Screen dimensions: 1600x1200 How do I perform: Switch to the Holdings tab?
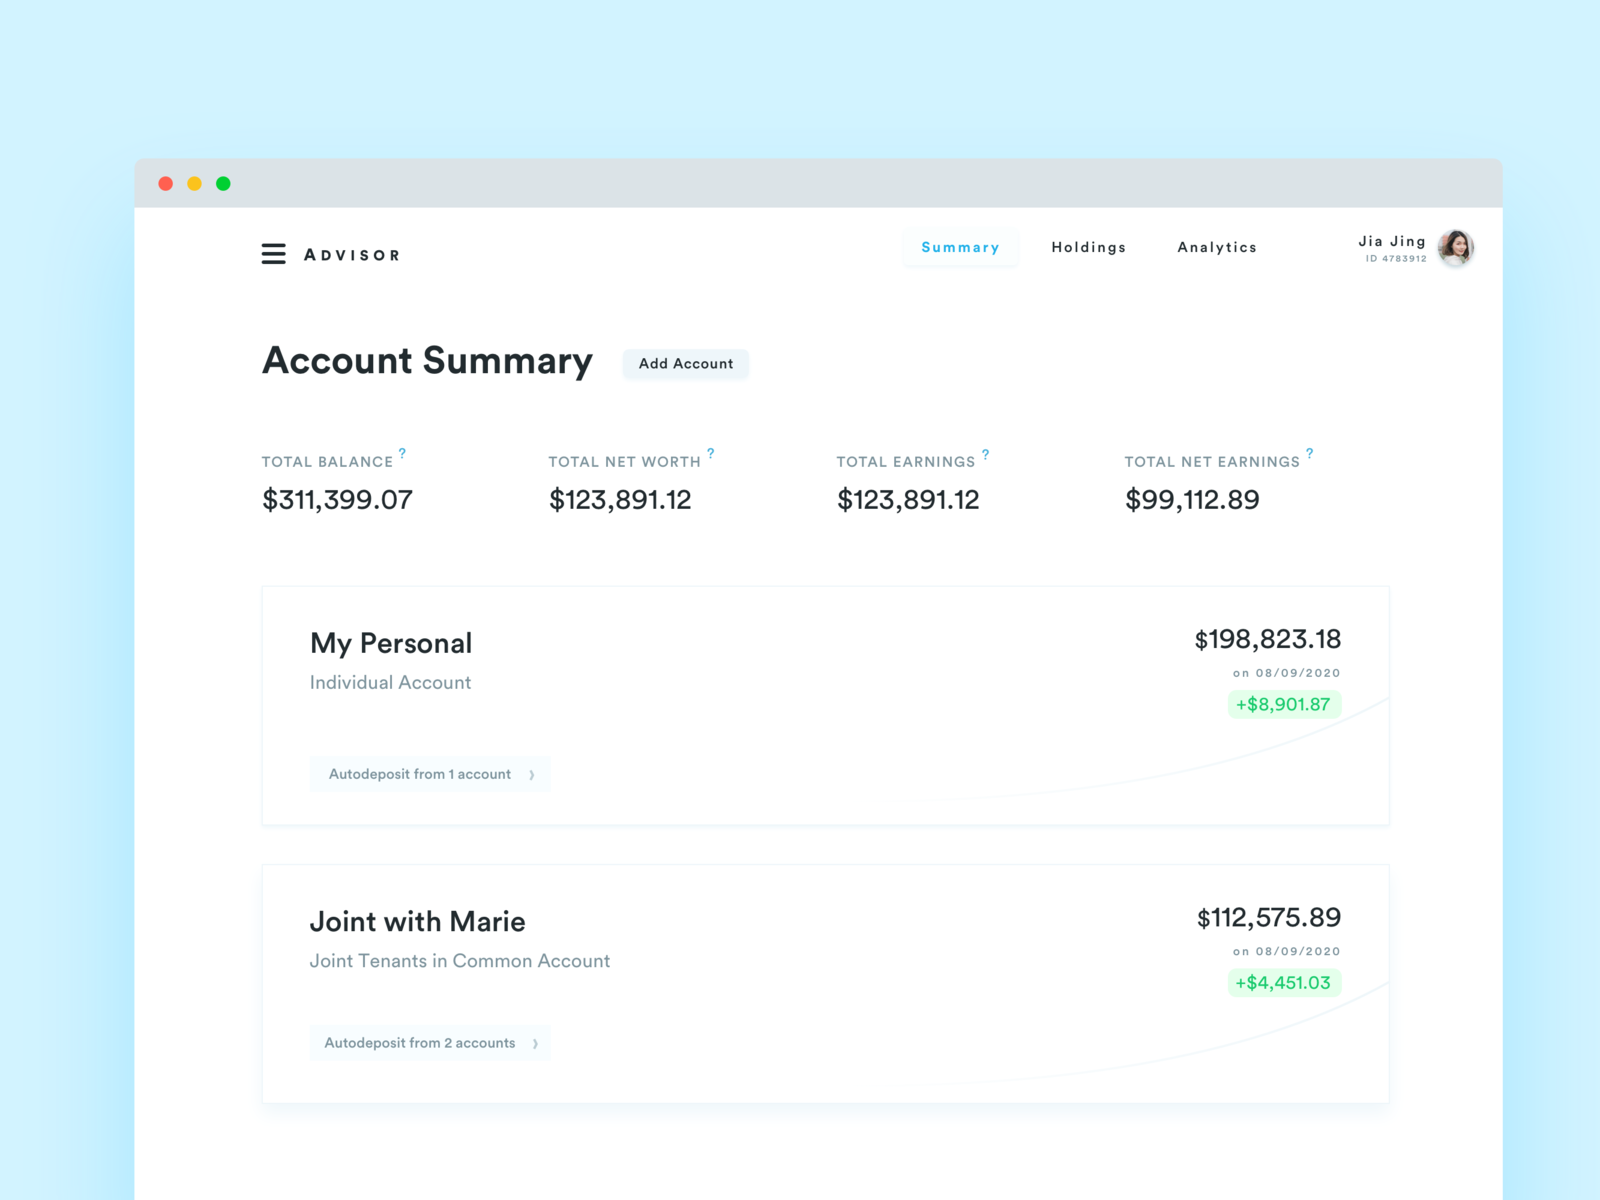coord(1089,247)
